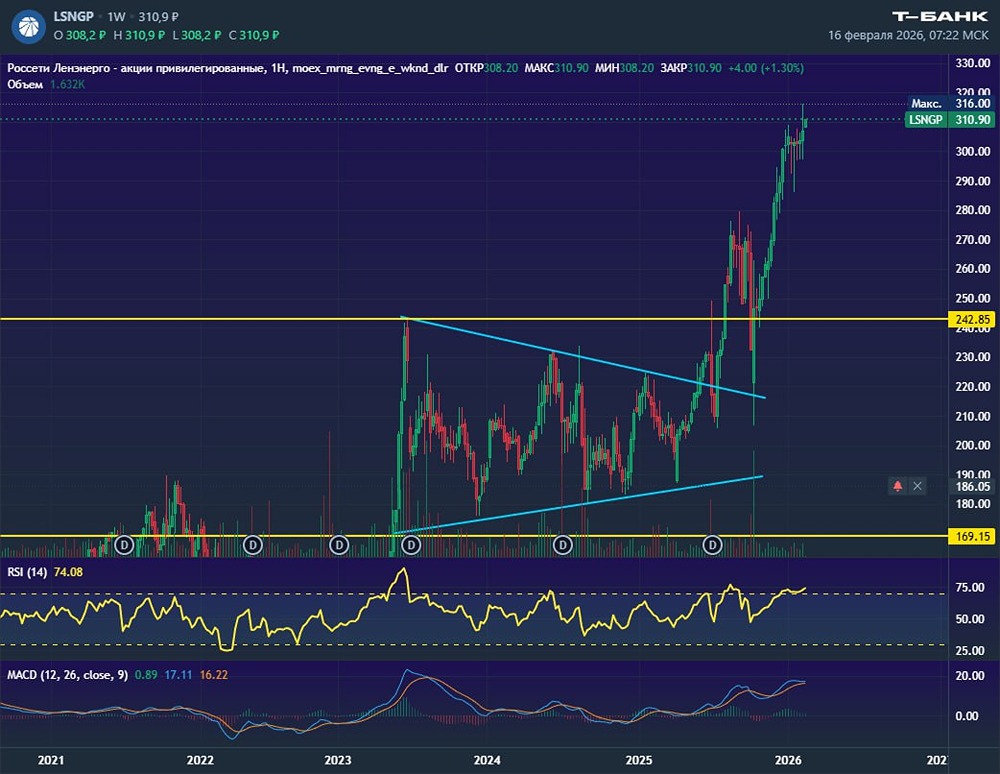
Task: Click the Макс. 316.00 price tag
Action: (951, 103)
